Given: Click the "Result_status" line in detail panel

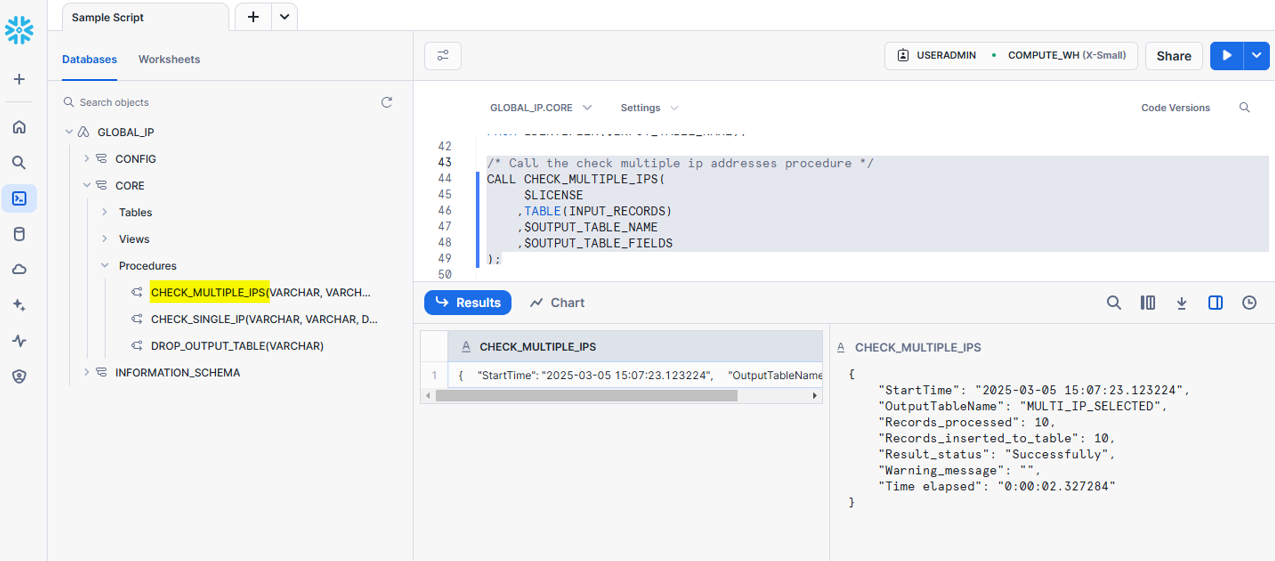Looking at the screenshot, I should coord(997,454).
